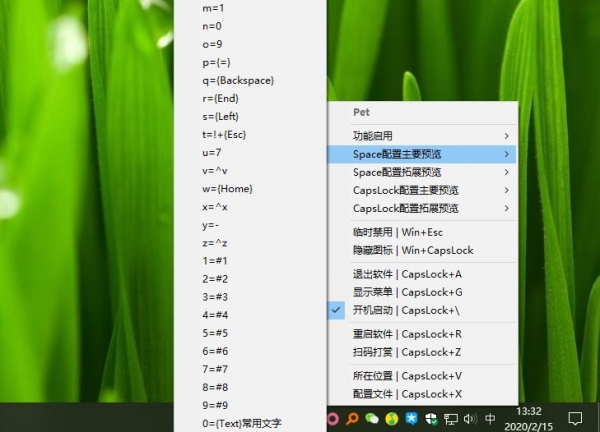
Task: Choose 重启软件 | CapsLock+R
Action: (422, 334)
